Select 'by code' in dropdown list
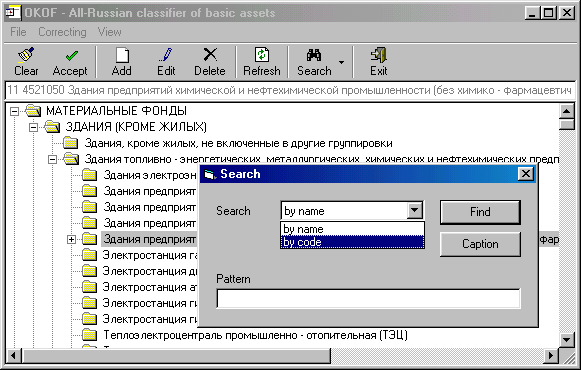 [x=352, y=242]
